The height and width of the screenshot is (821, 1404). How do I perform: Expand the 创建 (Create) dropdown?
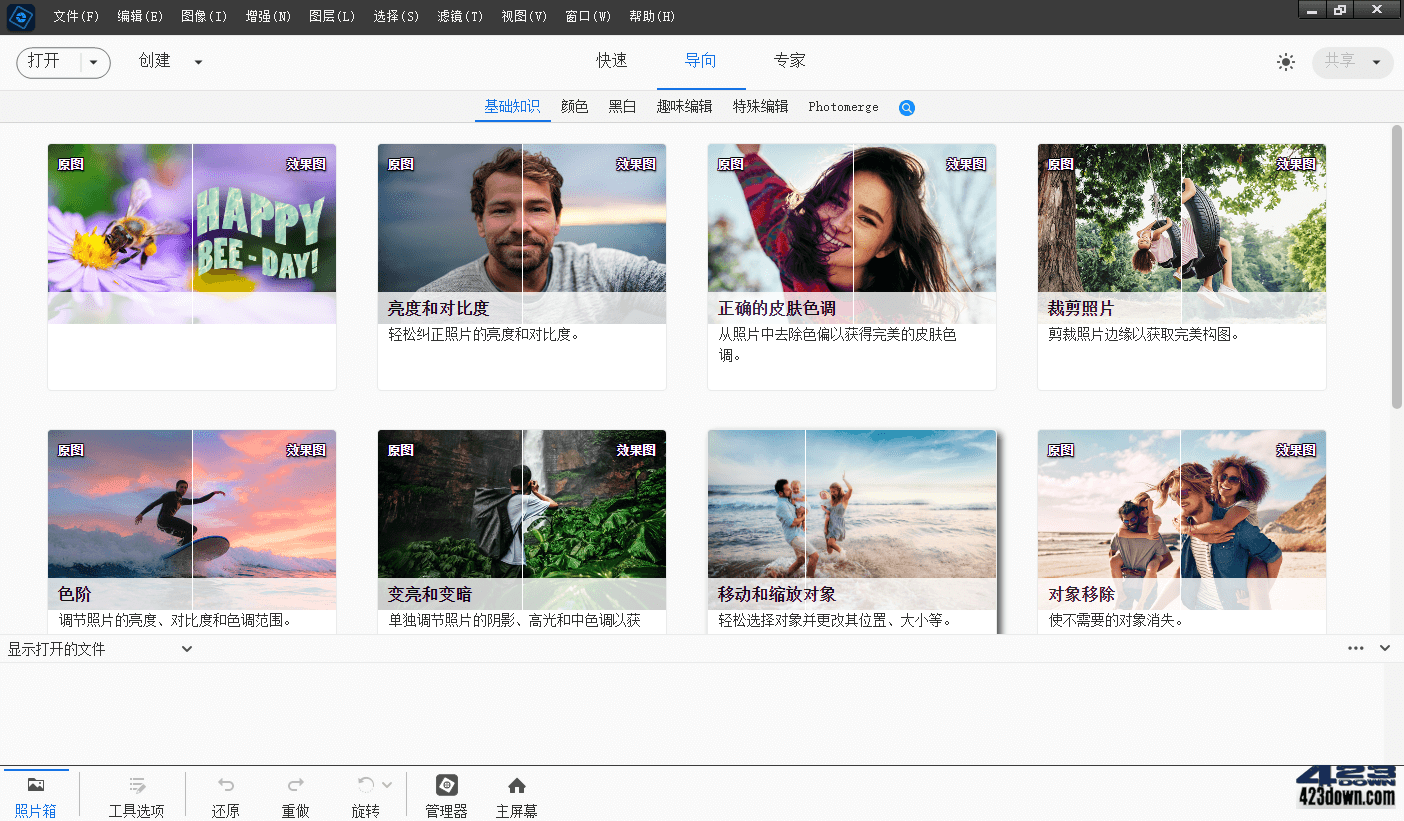click(197, 61)
